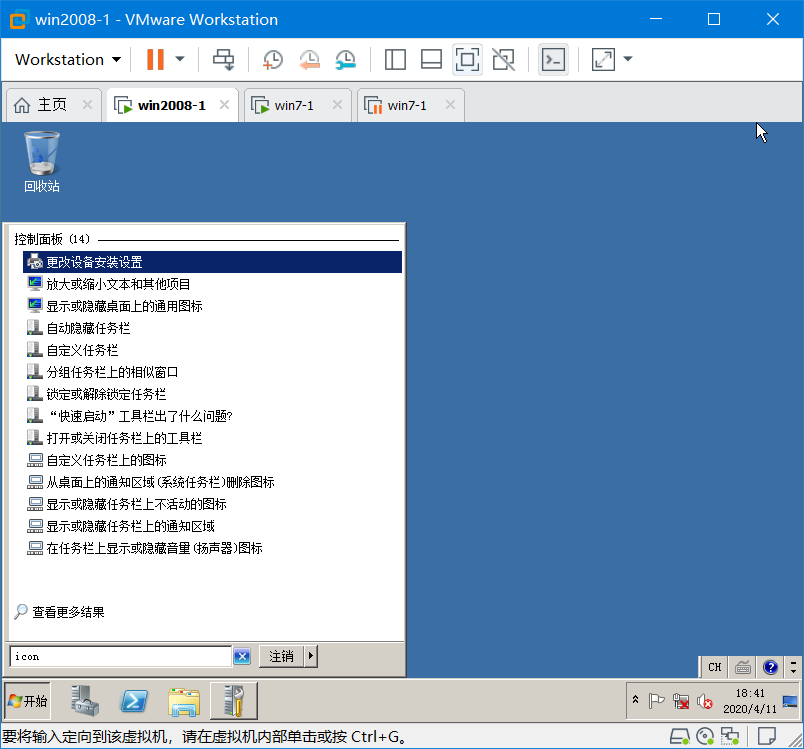Close the running win7-1 tab
The height and width of the screenshot is (749, 804).
coord(337,105)
